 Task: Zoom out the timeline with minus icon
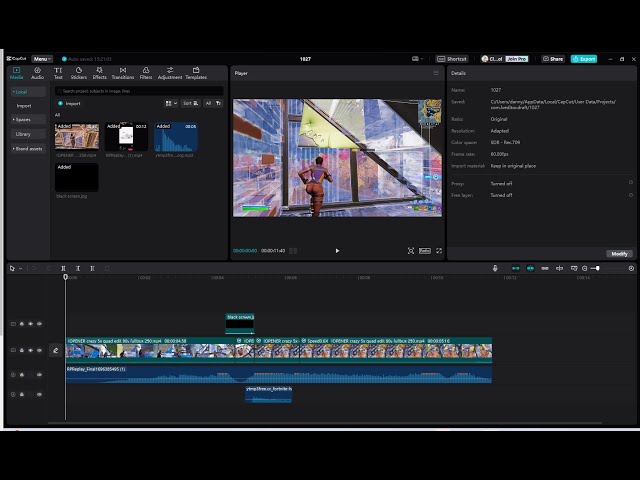tap(584, 268)
